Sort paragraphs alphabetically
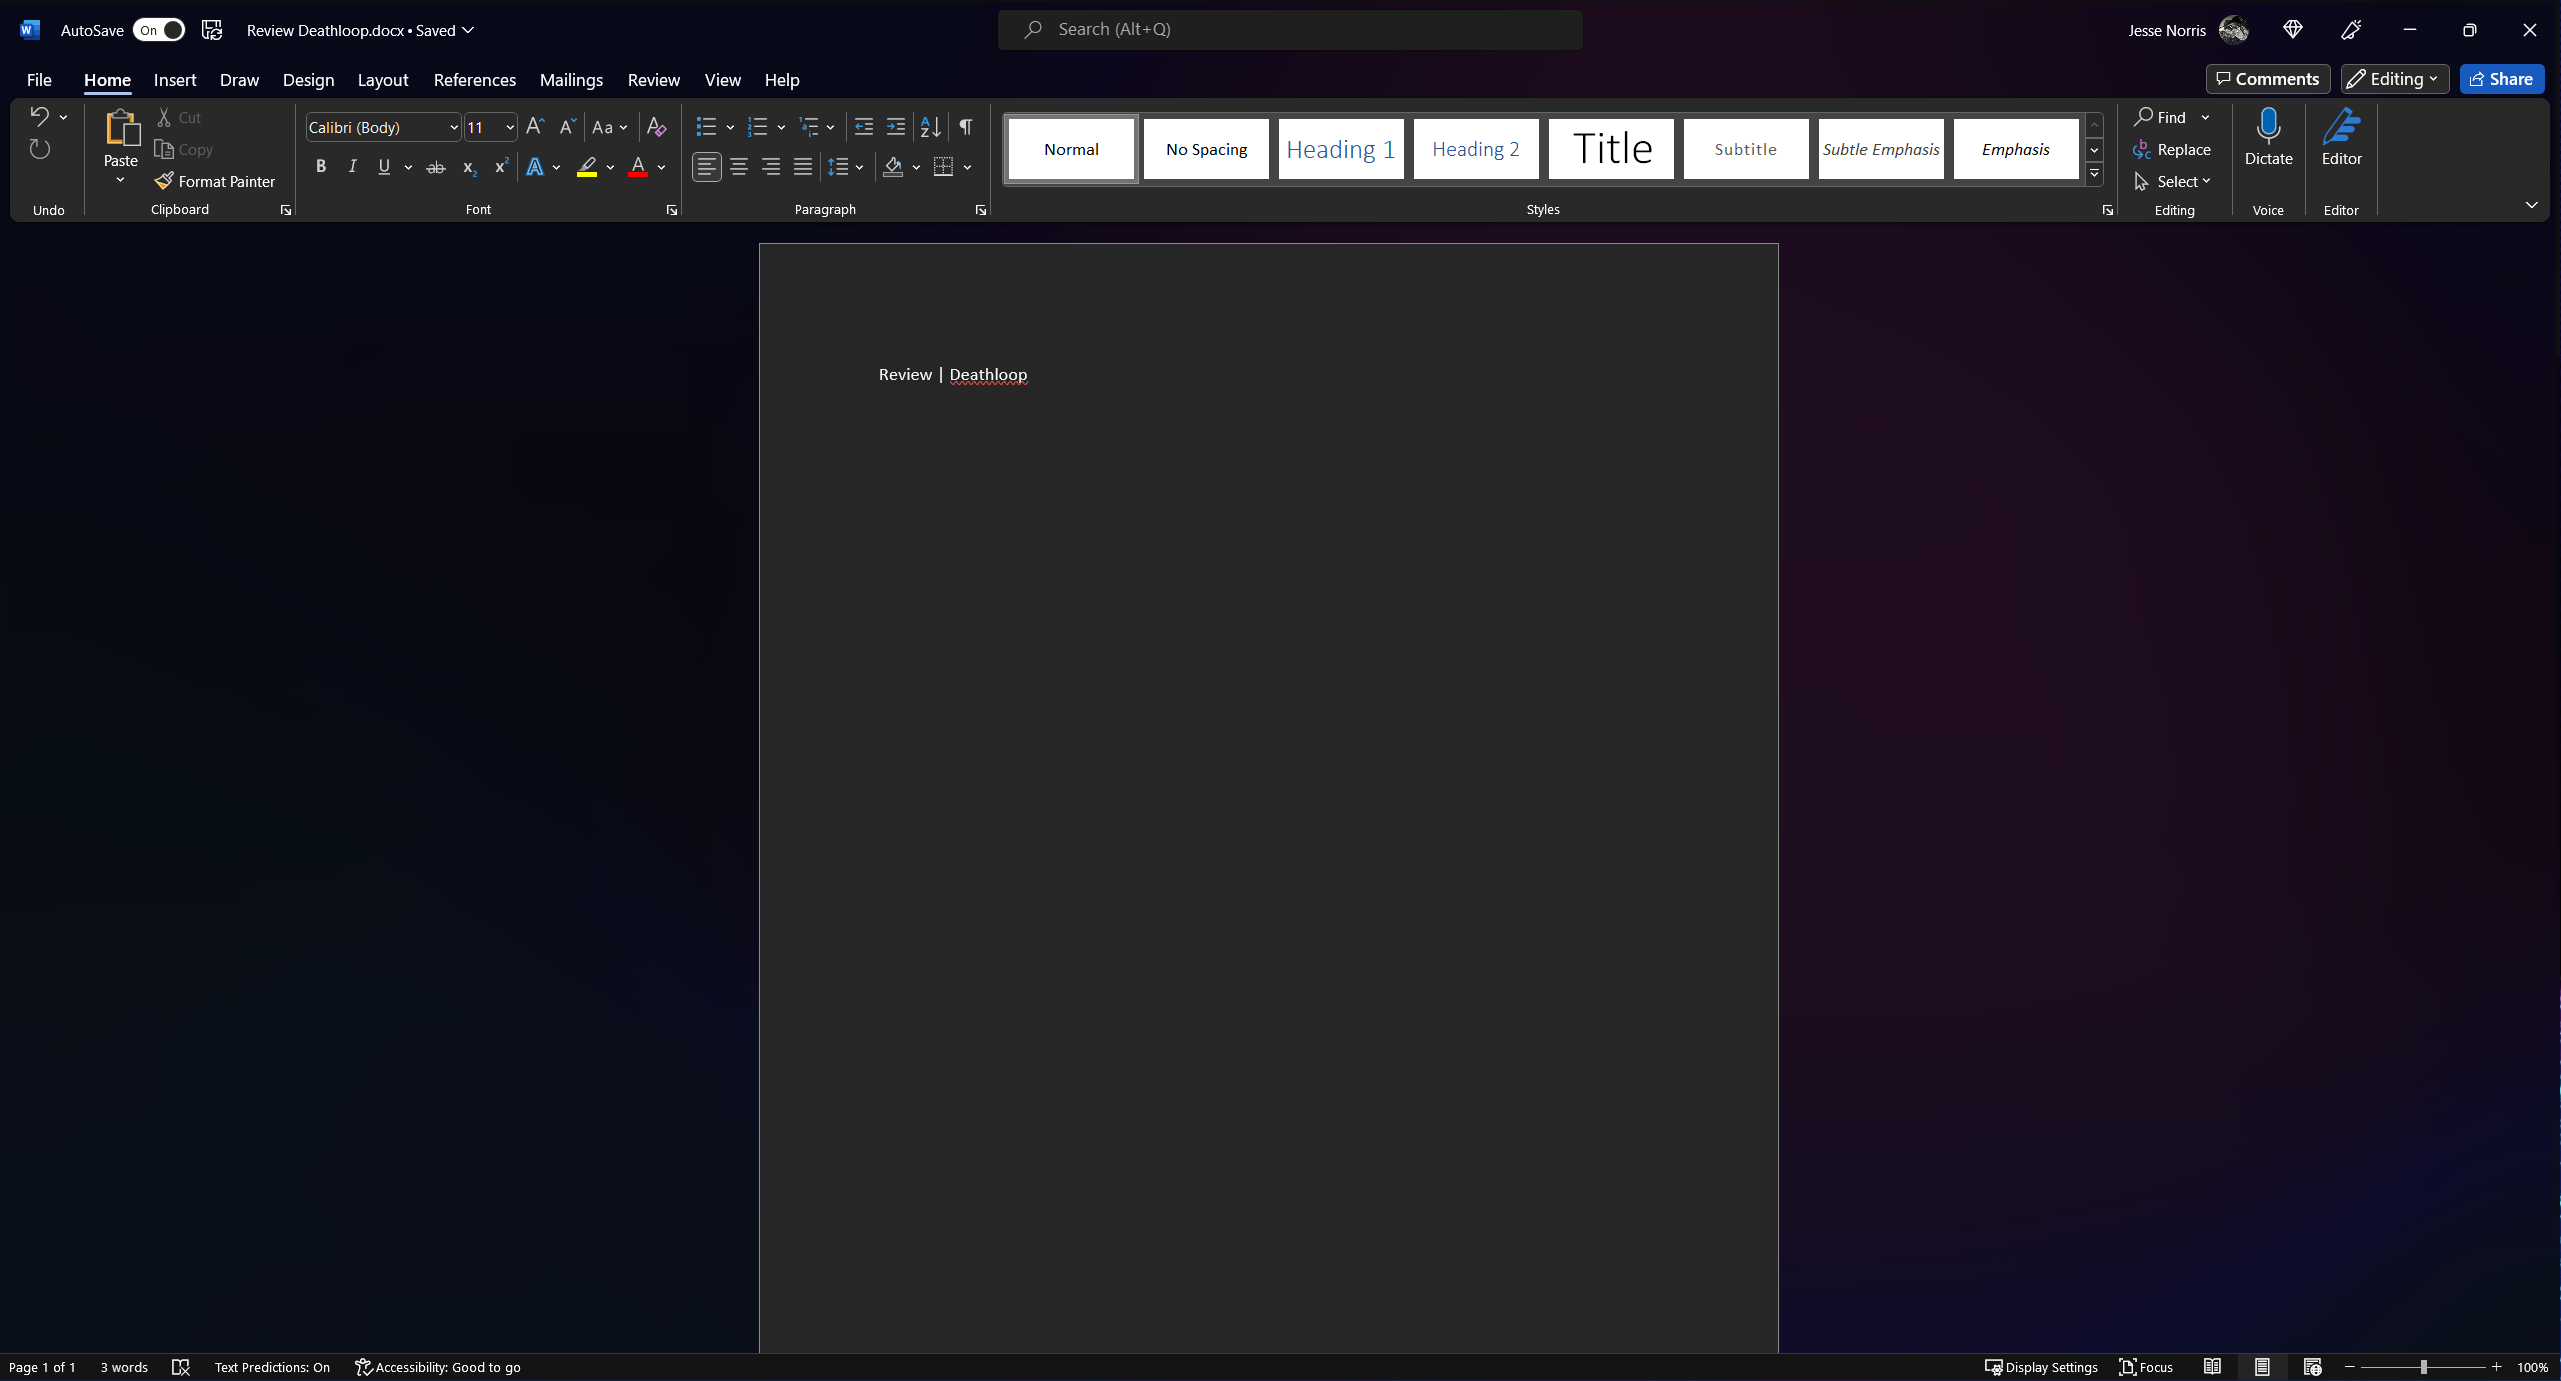The height and width of the screenshot is (1381, 2561). [x=930, y=127]
